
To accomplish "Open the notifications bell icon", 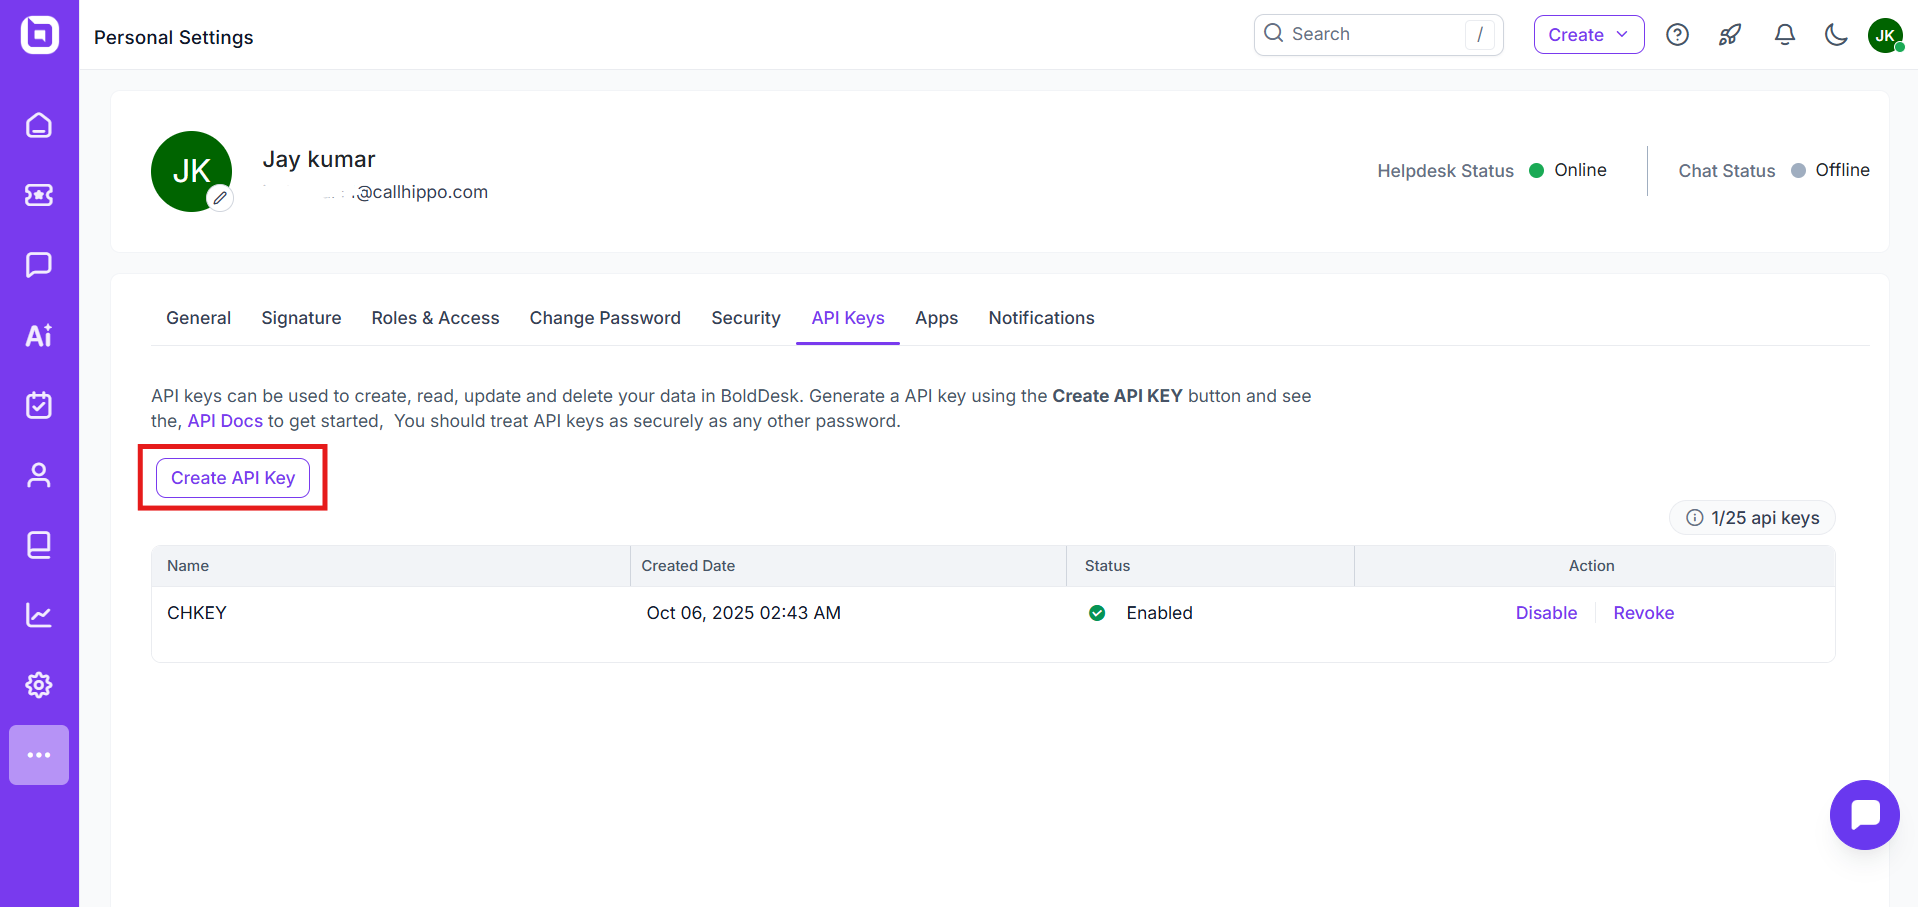I will coord(1785,35).
